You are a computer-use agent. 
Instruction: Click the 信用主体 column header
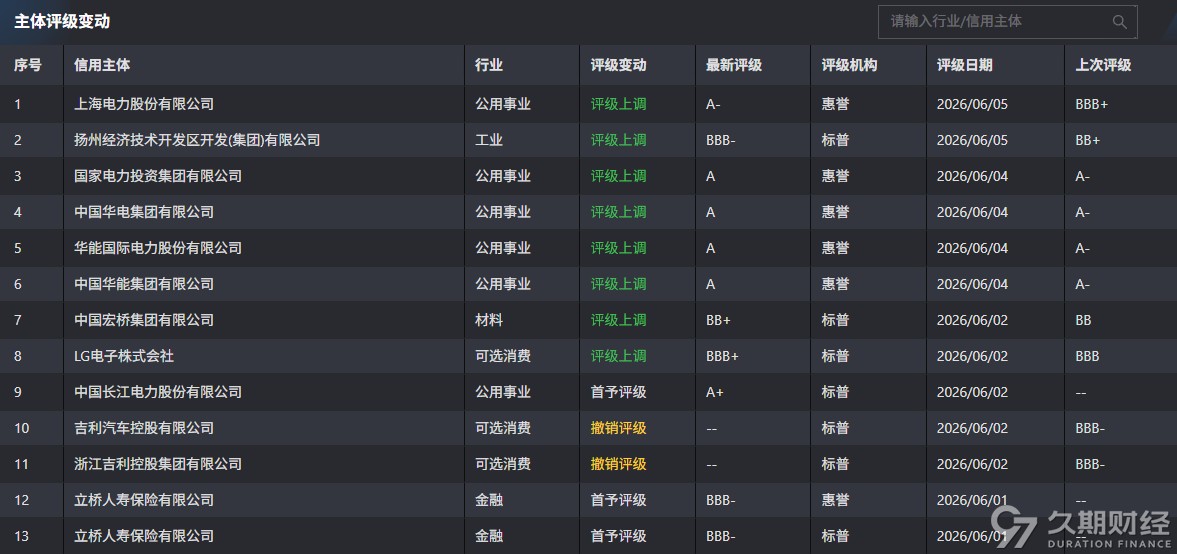click(102, 65)
